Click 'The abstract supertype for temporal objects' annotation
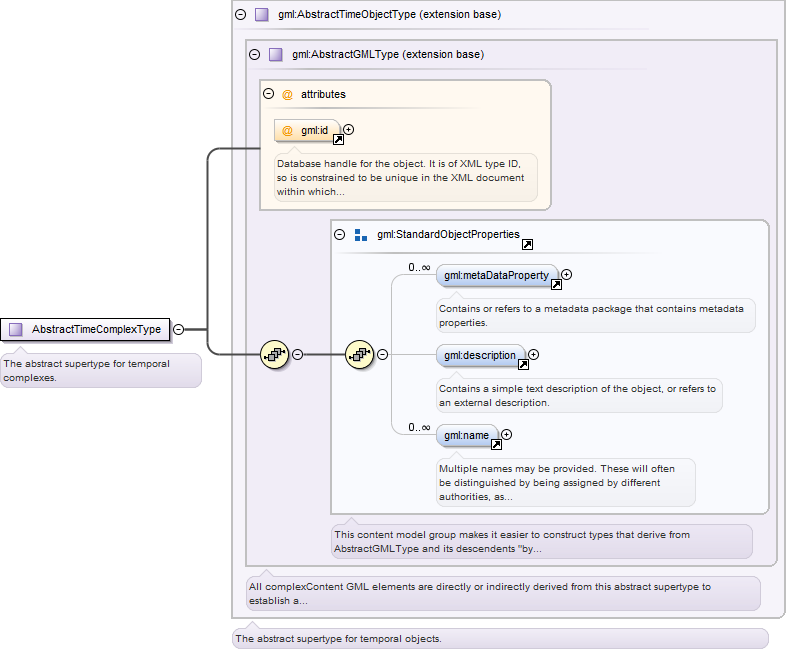Image resolution: width=787 pixels, height=652 pixels. point(500,639)
